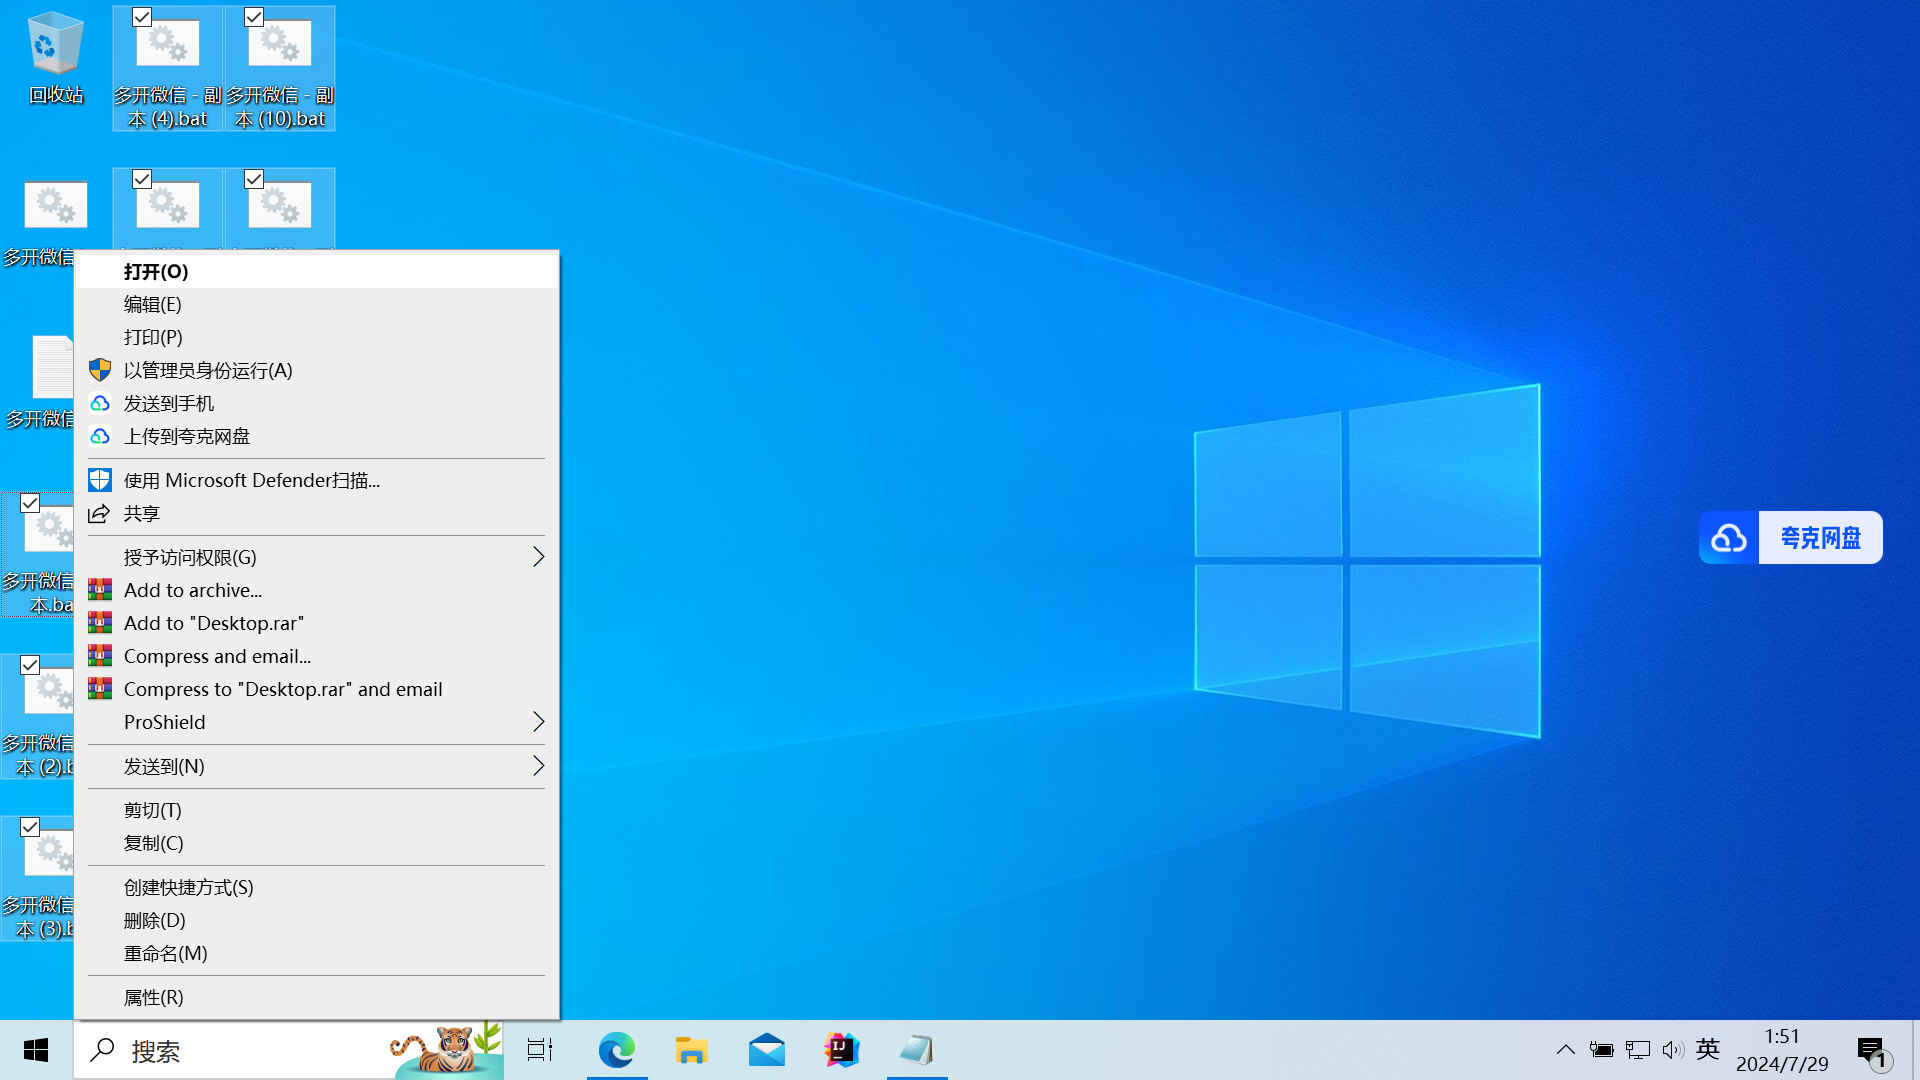Open Task View from the taskbar

click(540, 1050)
